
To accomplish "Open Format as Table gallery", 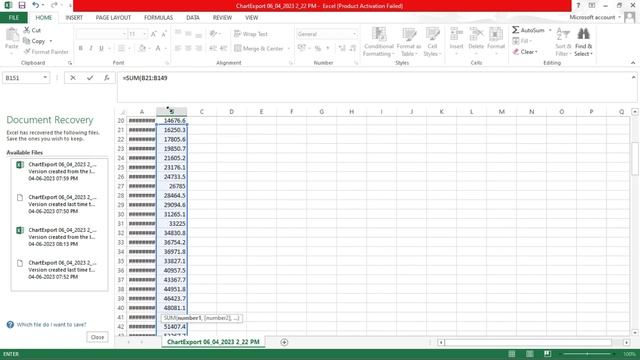I will [409, 41].
